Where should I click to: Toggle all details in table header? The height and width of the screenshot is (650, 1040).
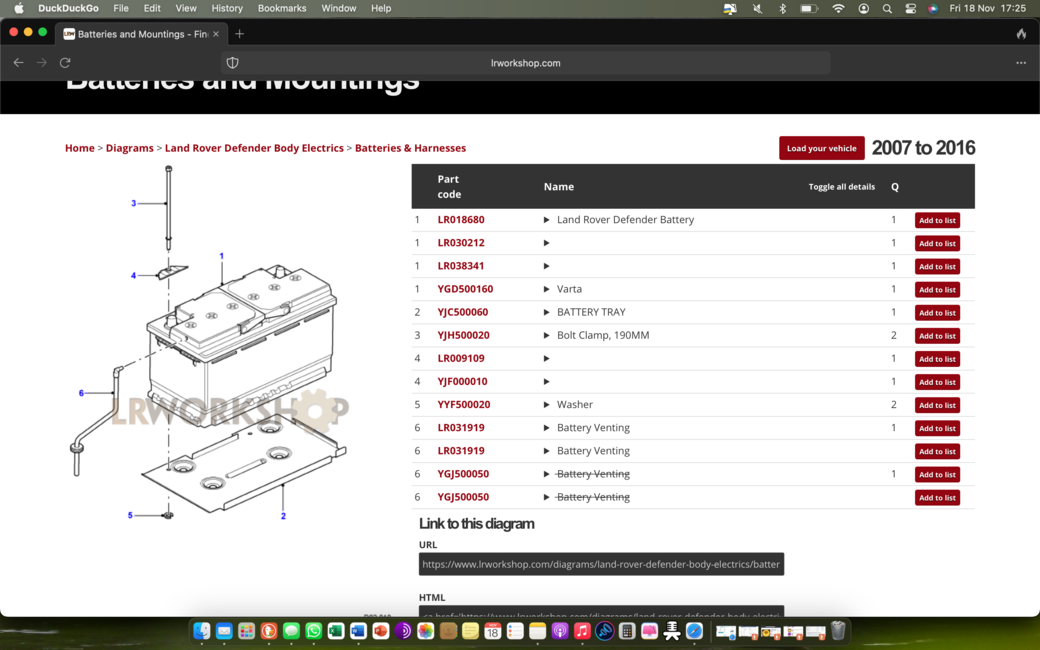841,187
